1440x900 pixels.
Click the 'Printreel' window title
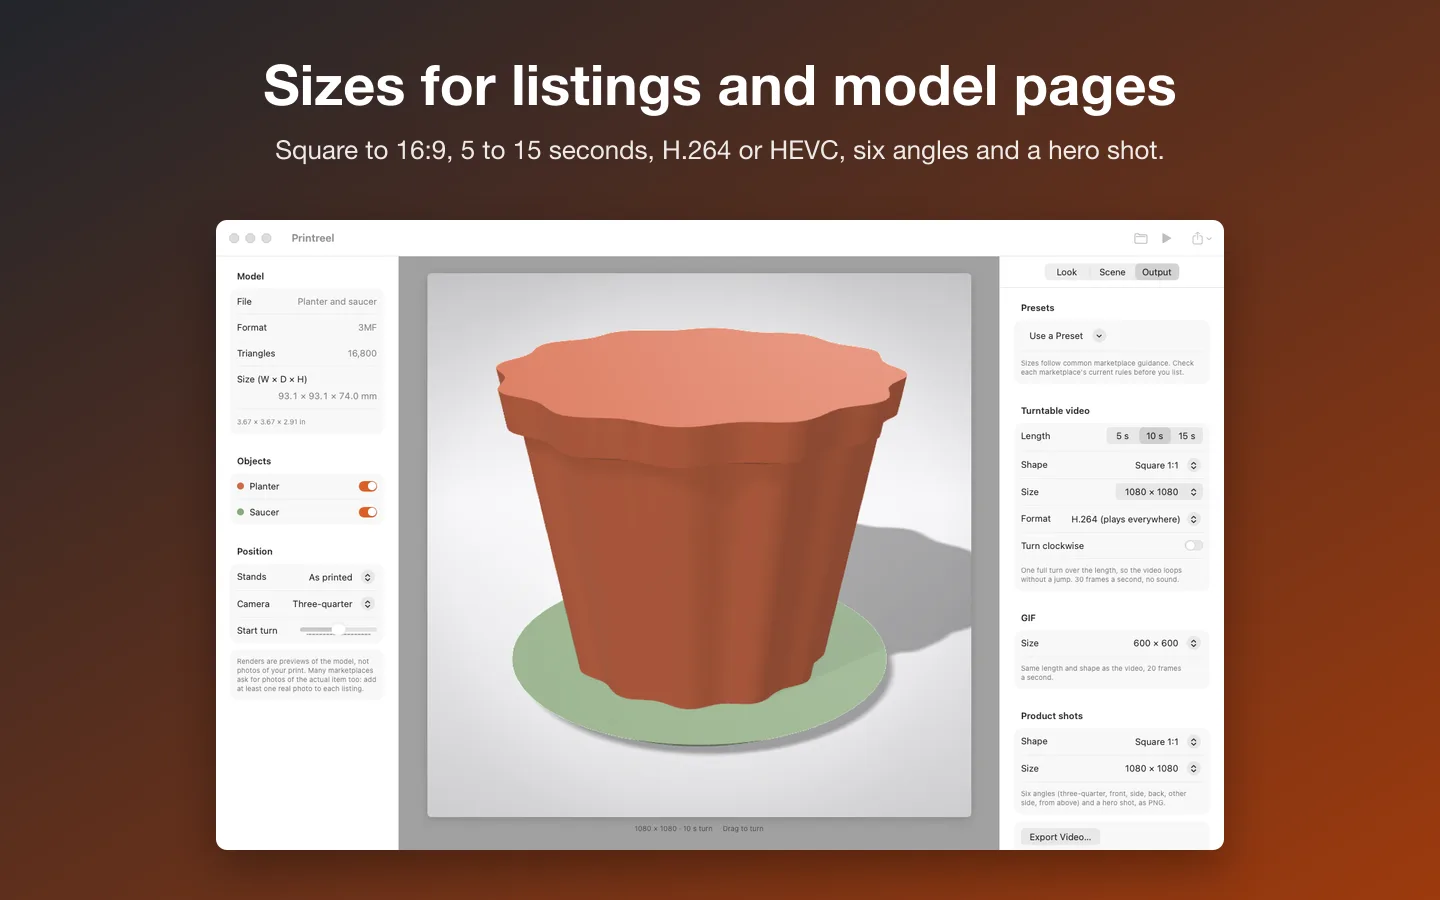(313, 238)
